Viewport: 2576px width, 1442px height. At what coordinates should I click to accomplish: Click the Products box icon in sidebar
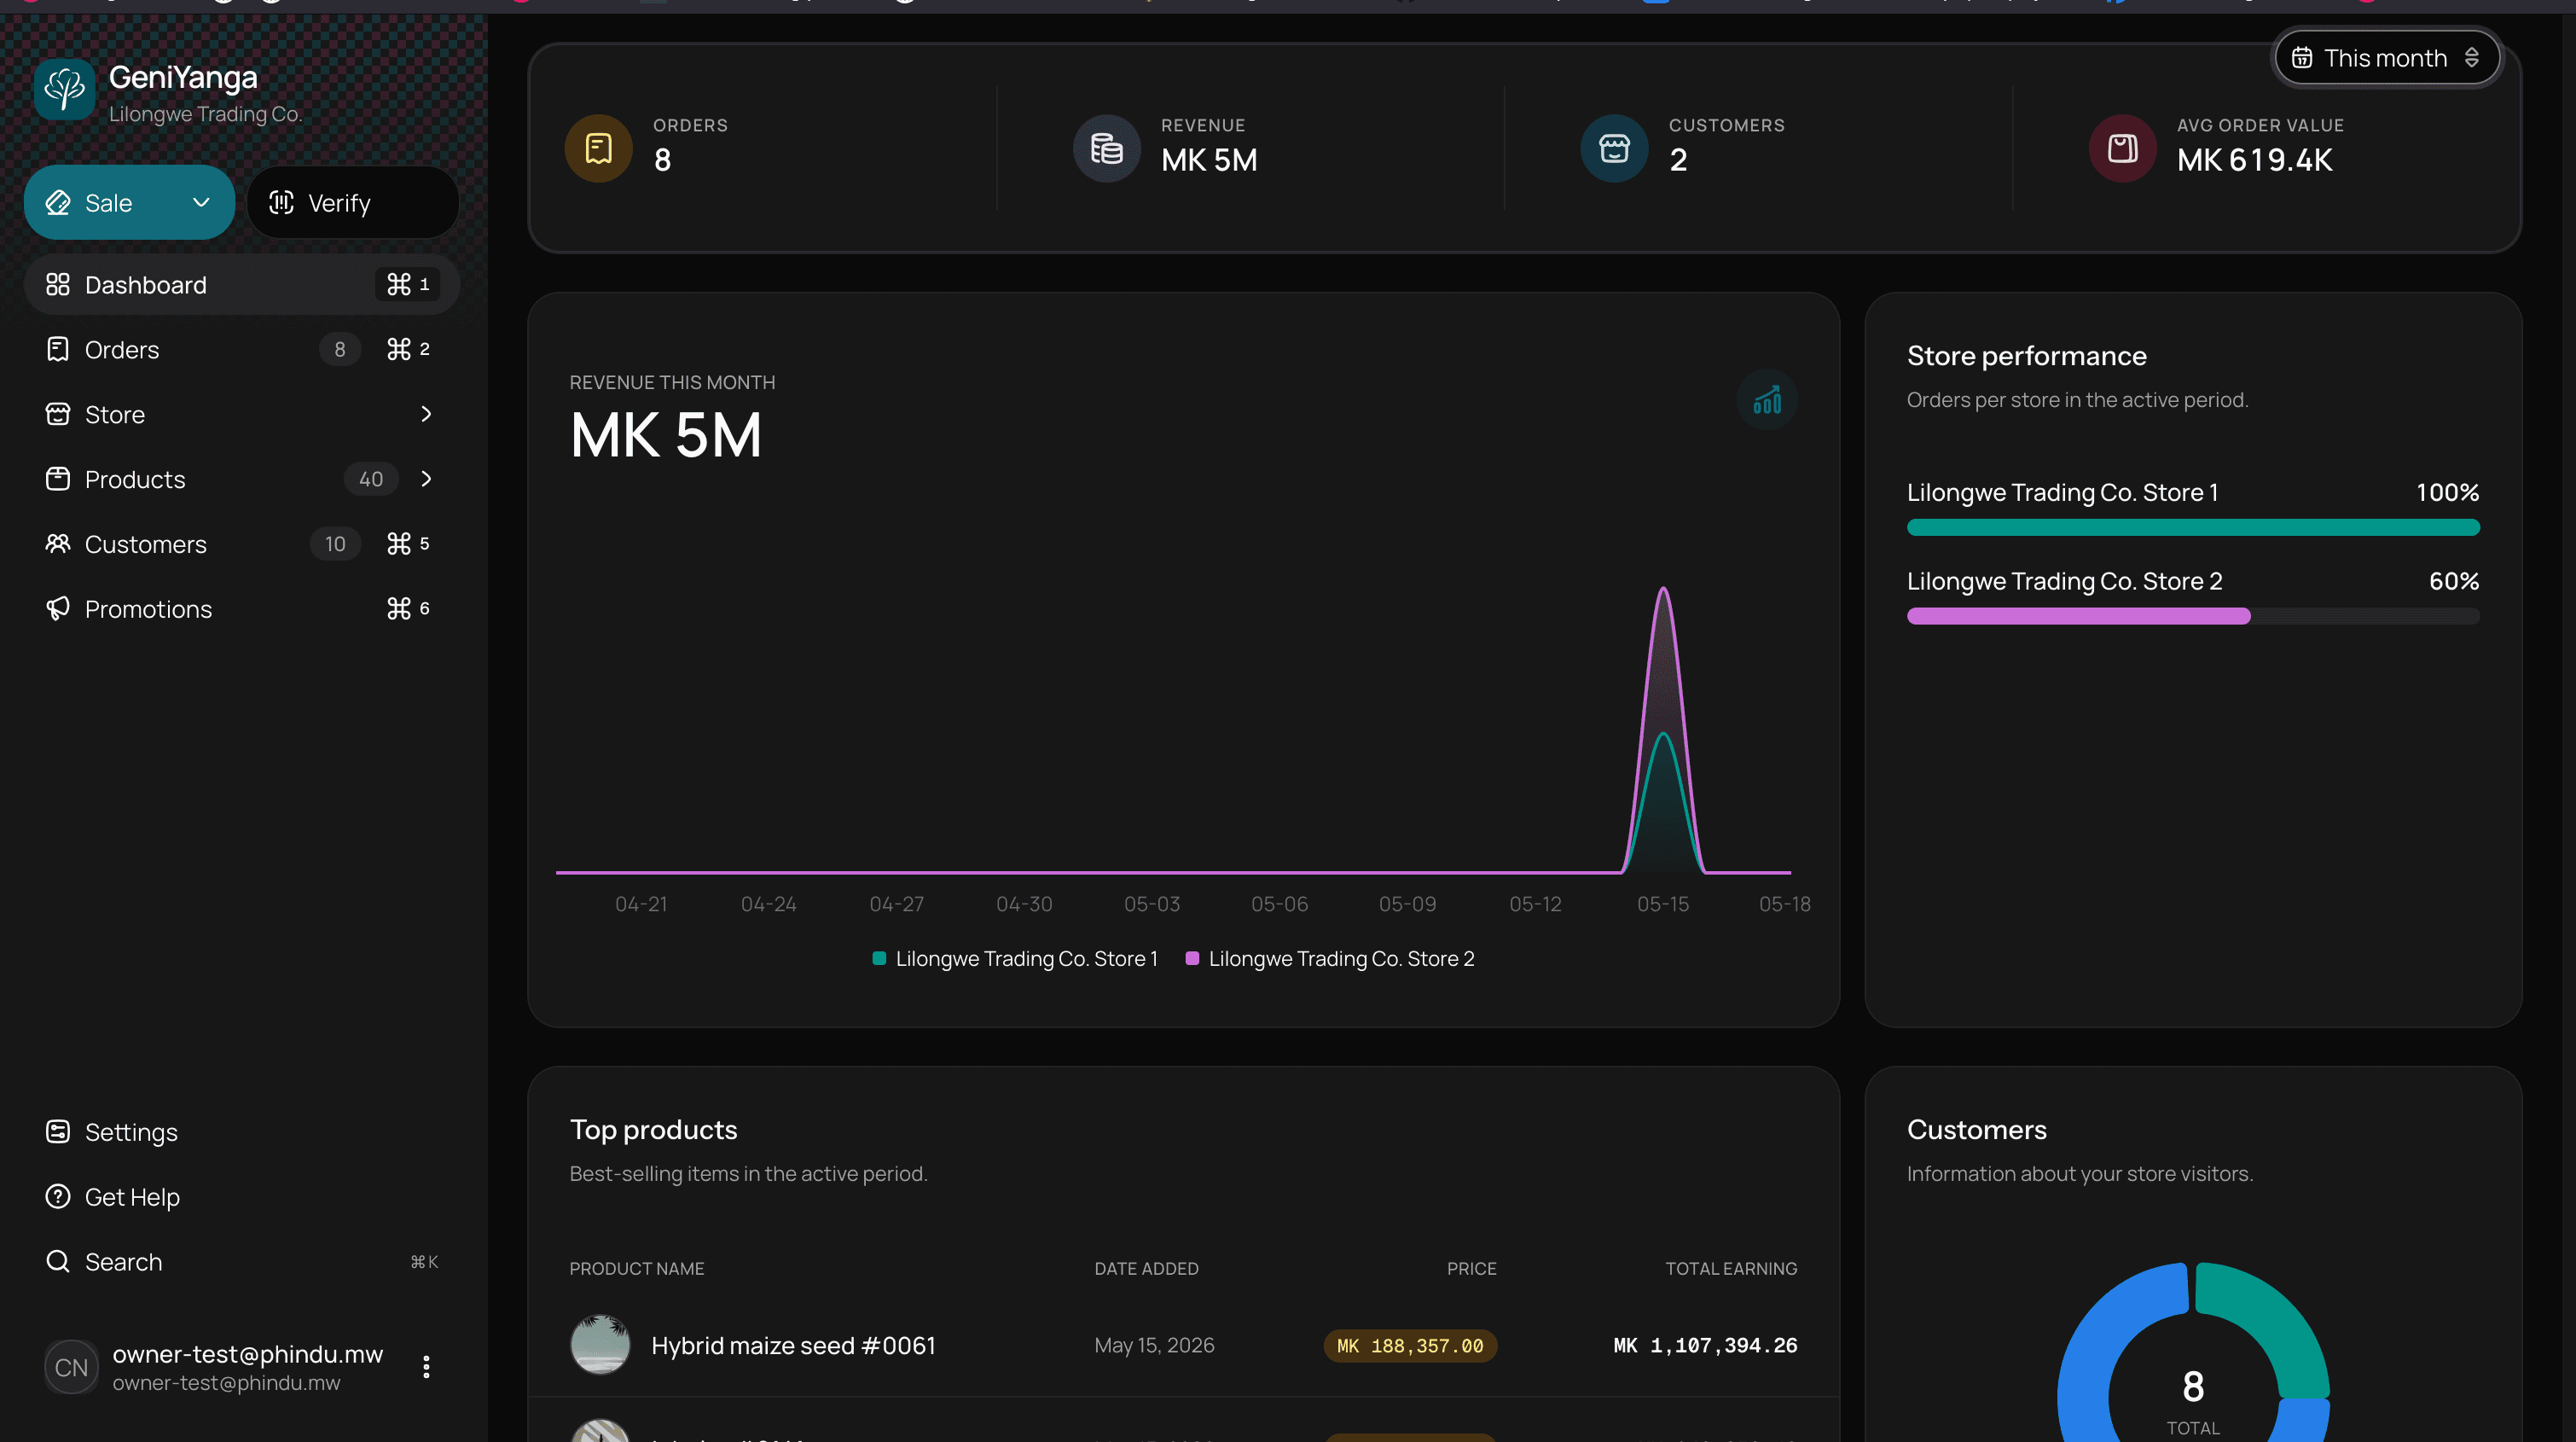58,479
